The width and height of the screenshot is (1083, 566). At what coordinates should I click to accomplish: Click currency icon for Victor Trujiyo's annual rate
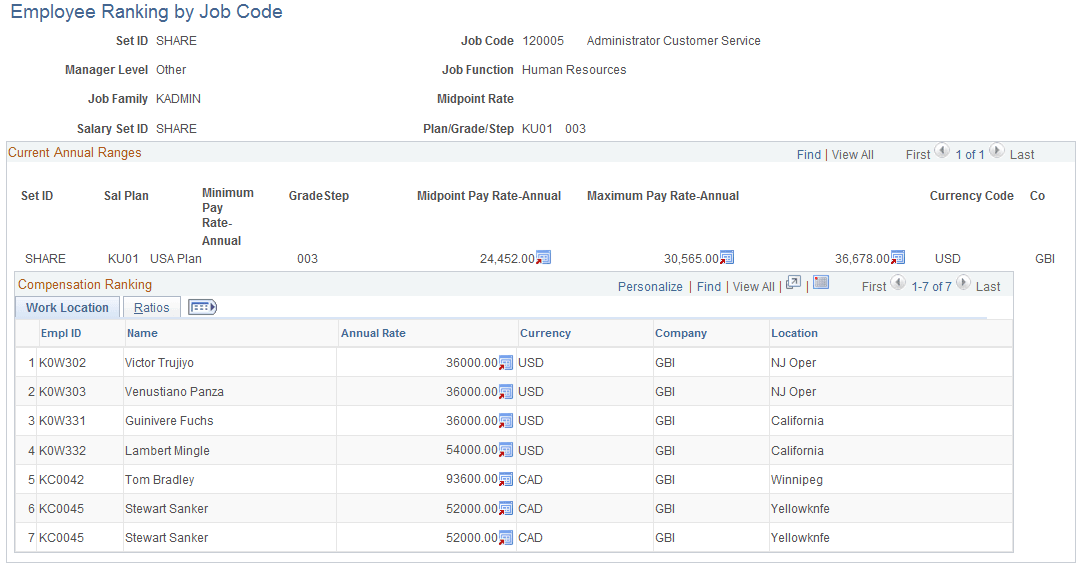pos(506,363)
